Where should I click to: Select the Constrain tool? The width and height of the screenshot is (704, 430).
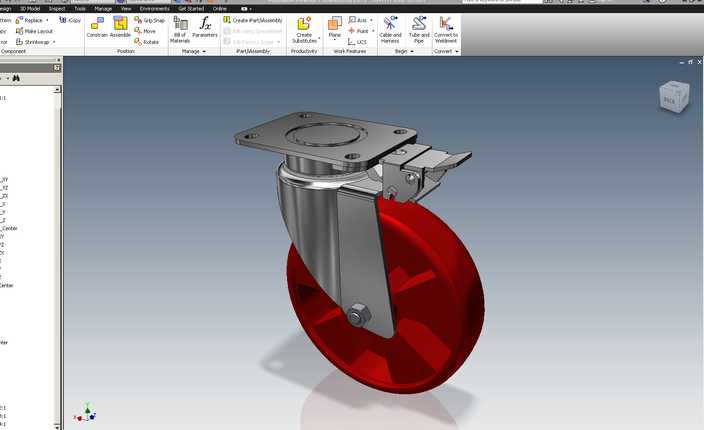pyautogui.click(x=97, y=27)
